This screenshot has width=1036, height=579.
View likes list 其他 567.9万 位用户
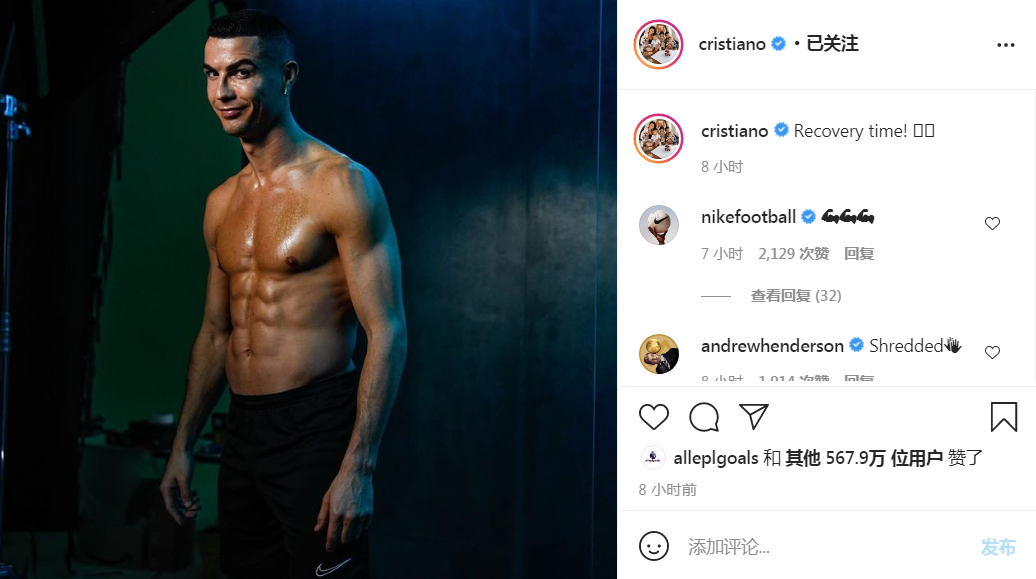coord(864,458)
